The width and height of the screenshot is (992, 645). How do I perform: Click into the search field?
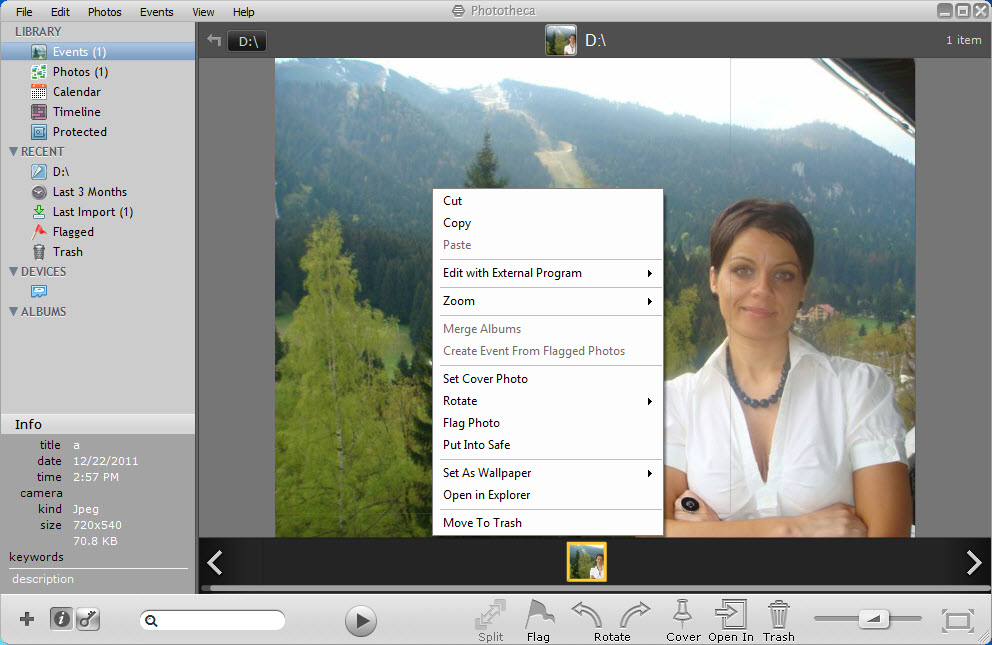point(213,620)
